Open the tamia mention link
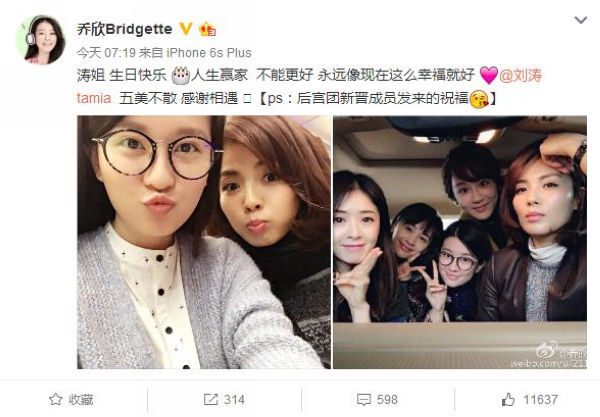 coord(94,99)
